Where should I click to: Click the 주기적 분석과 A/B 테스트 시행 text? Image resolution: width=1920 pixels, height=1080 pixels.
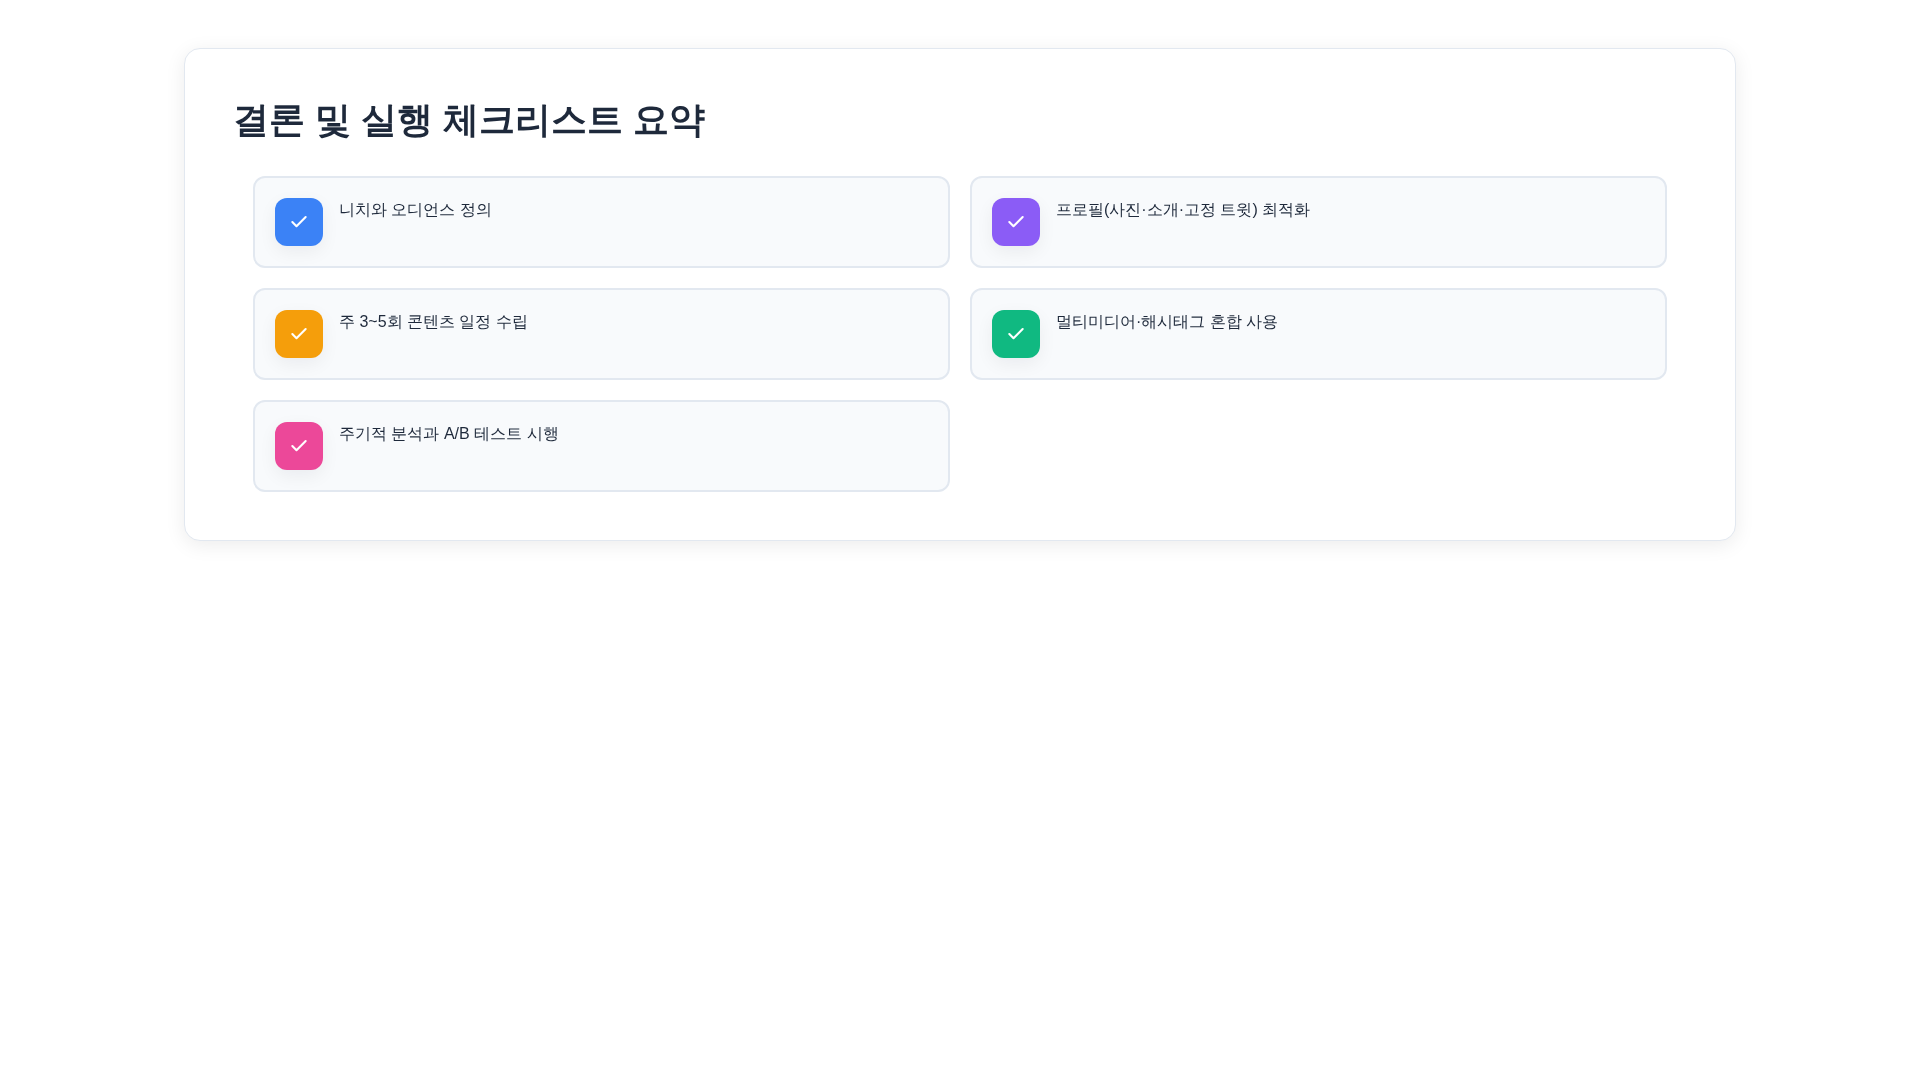pos(447,433)
